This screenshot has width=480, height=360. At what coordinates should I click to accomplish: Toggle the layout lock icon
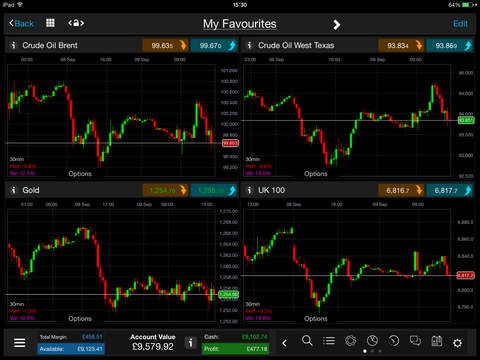click(76, 23)
